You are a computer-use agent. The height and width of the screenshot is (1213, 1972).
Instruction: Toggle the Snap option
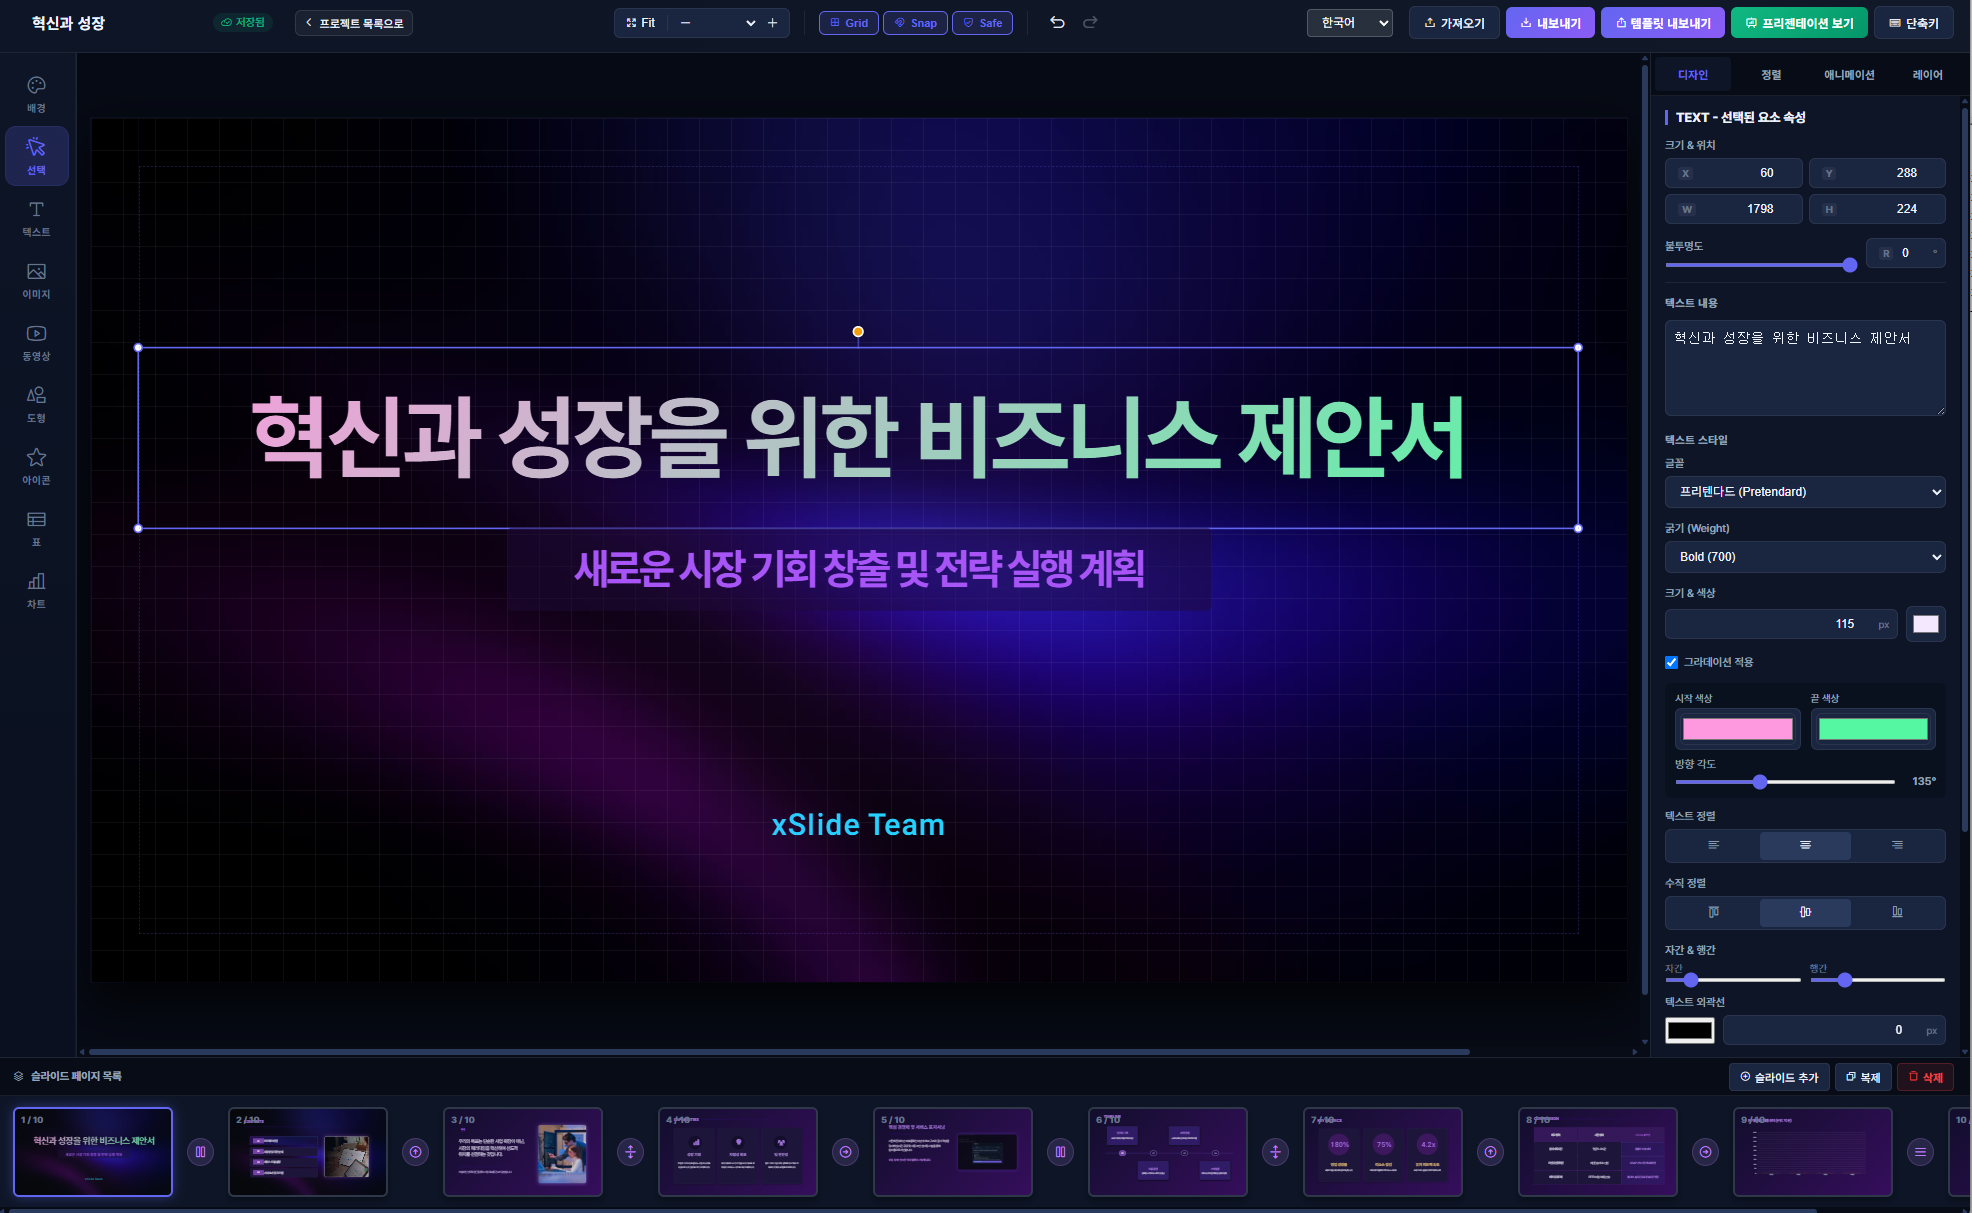(915, 23)
